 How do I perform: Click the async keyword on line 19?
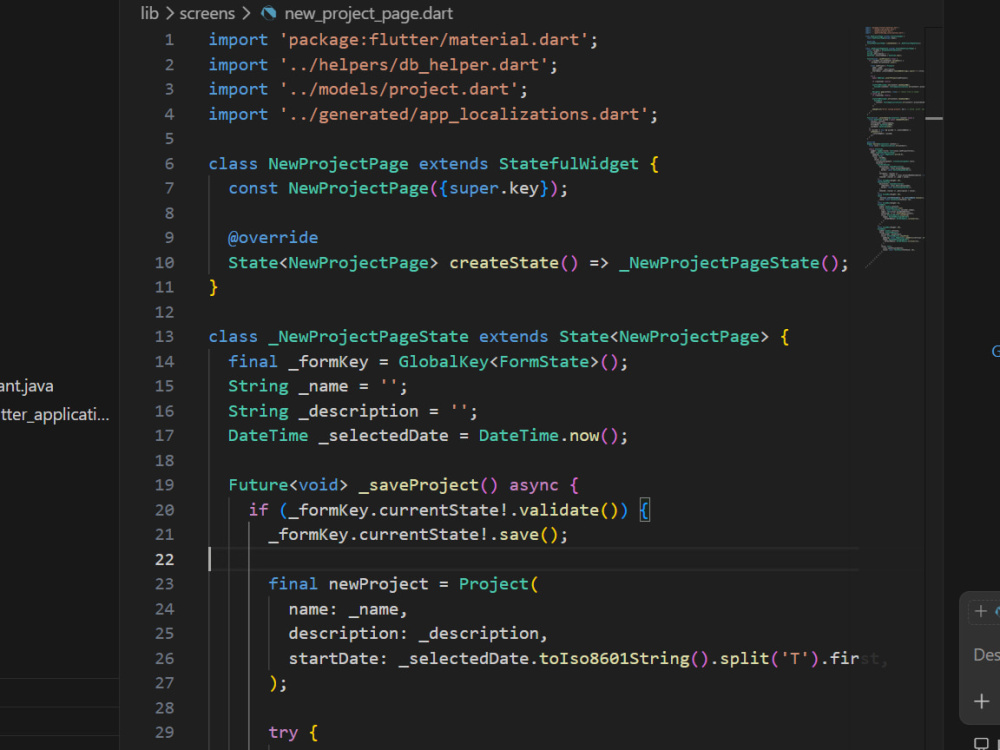click(x=533, y=485)
